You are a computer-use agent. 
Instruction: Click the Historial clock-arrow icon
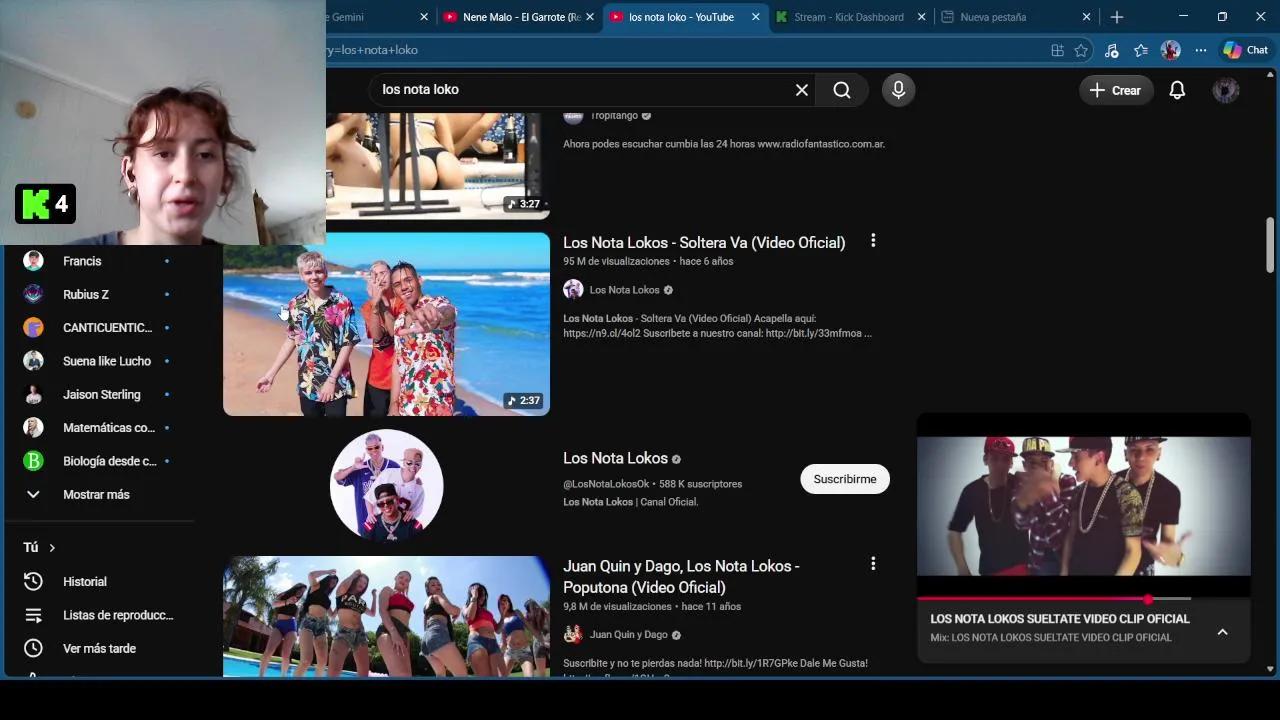[x=33, y=581]
